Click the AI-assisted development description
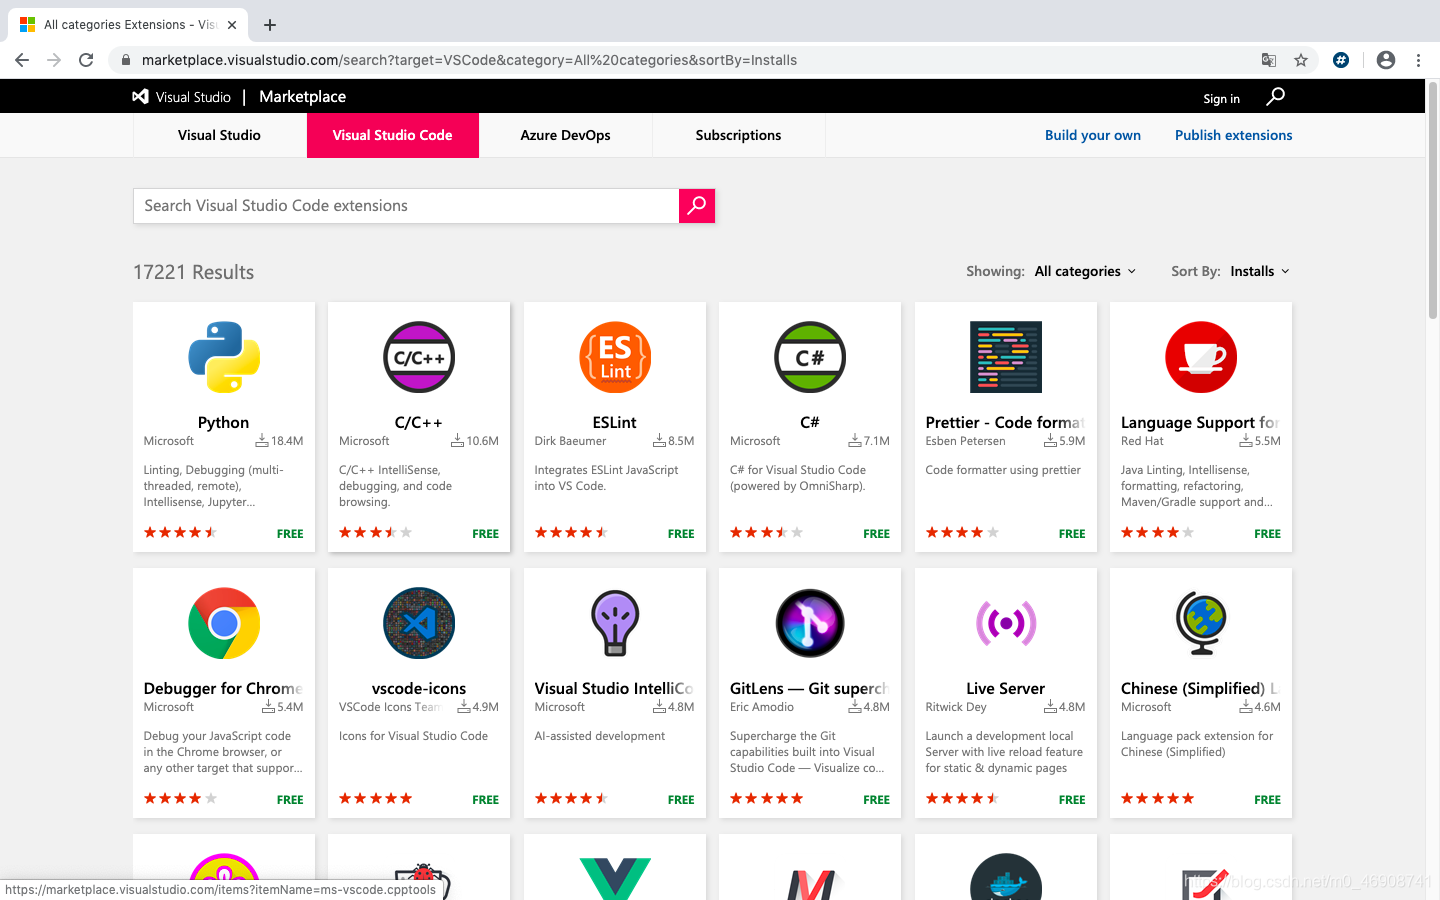The image size is (1440, 900). [x=600, y=736]
